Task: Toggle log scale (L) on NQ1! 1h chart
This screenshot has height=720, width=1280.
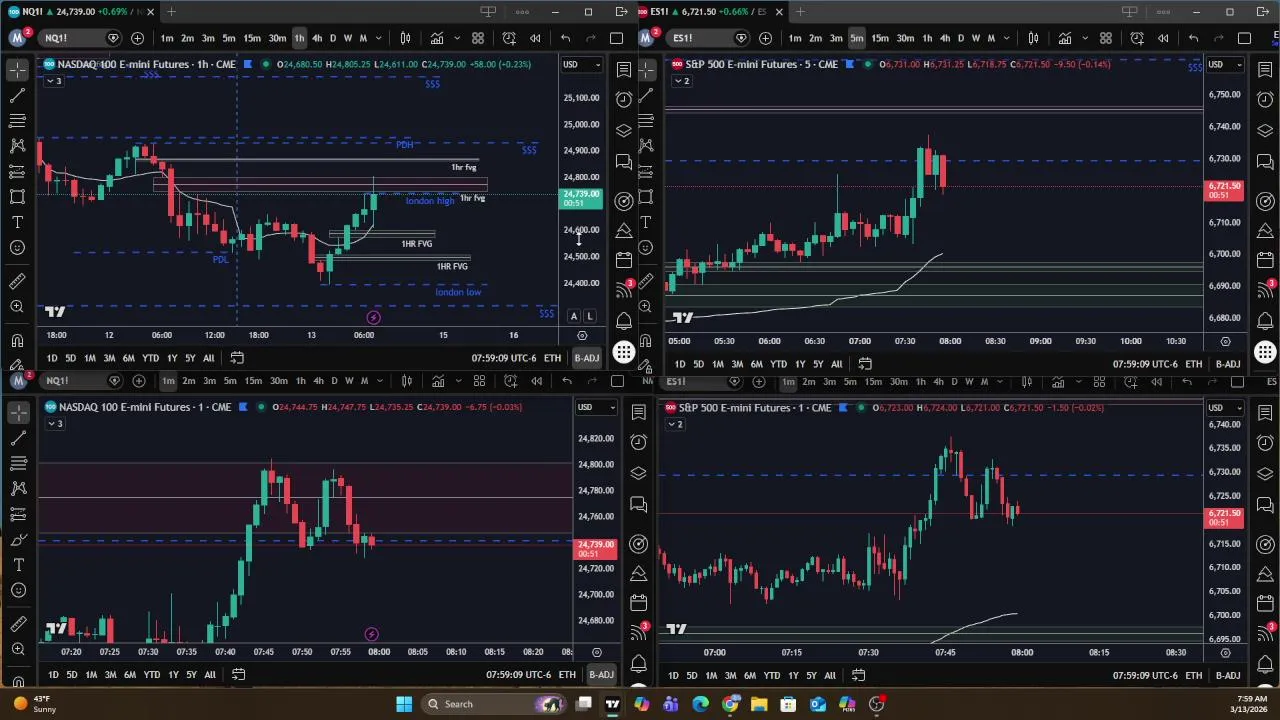Action: click(x=590, y=316)
